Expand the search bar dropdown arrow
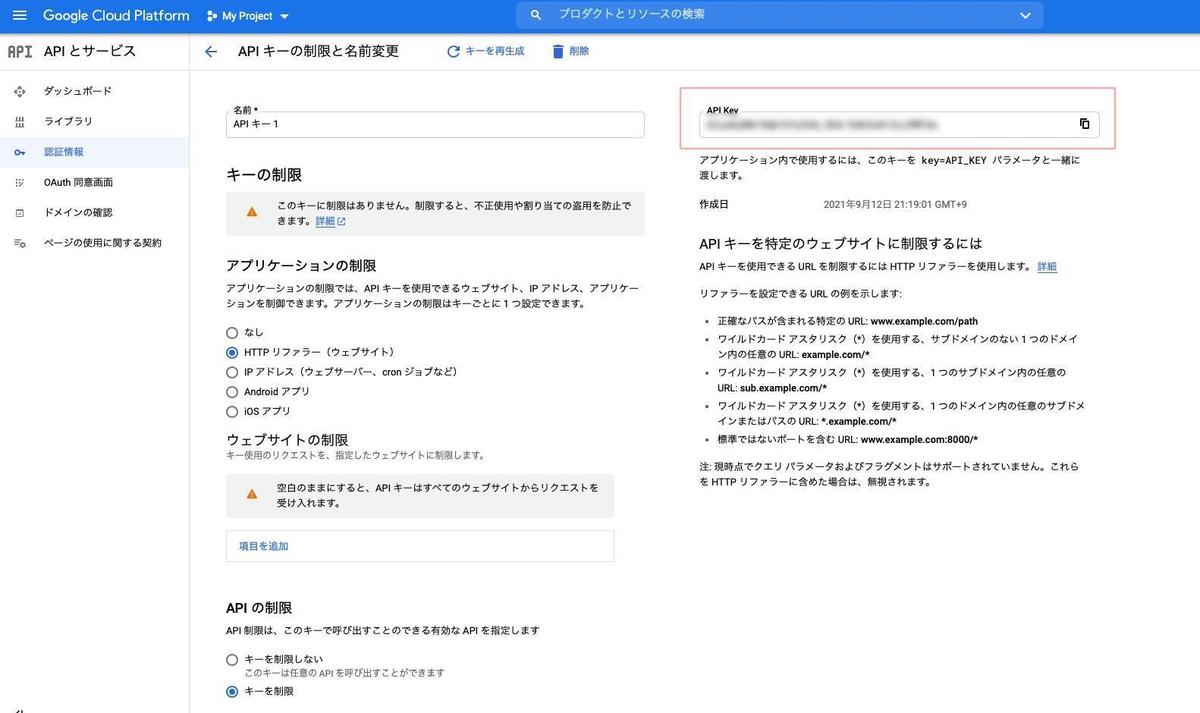Viewport: 1200px width, 713px height. (x=1024, y=15)
